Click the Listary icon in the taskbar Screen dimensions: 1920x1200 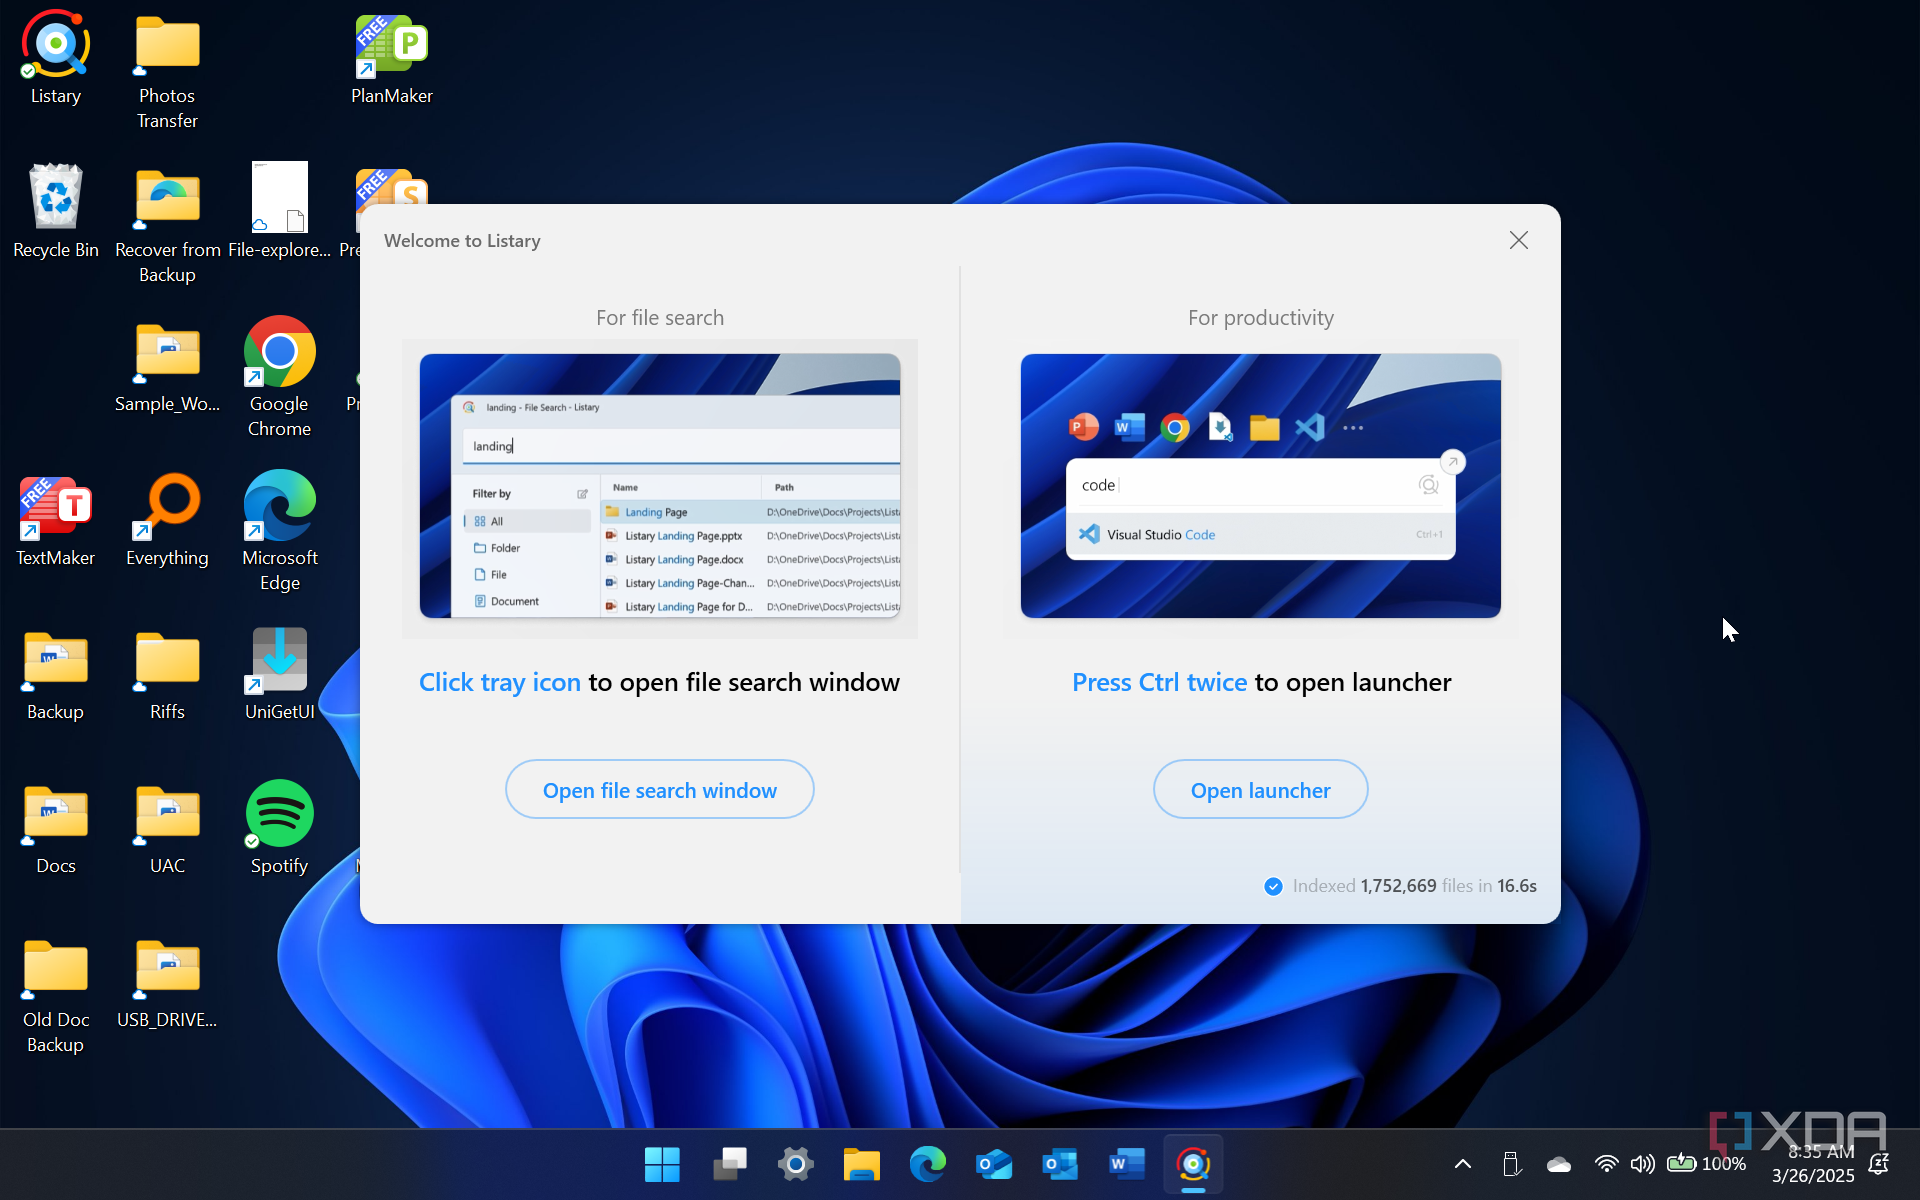coord(1193,1164)
